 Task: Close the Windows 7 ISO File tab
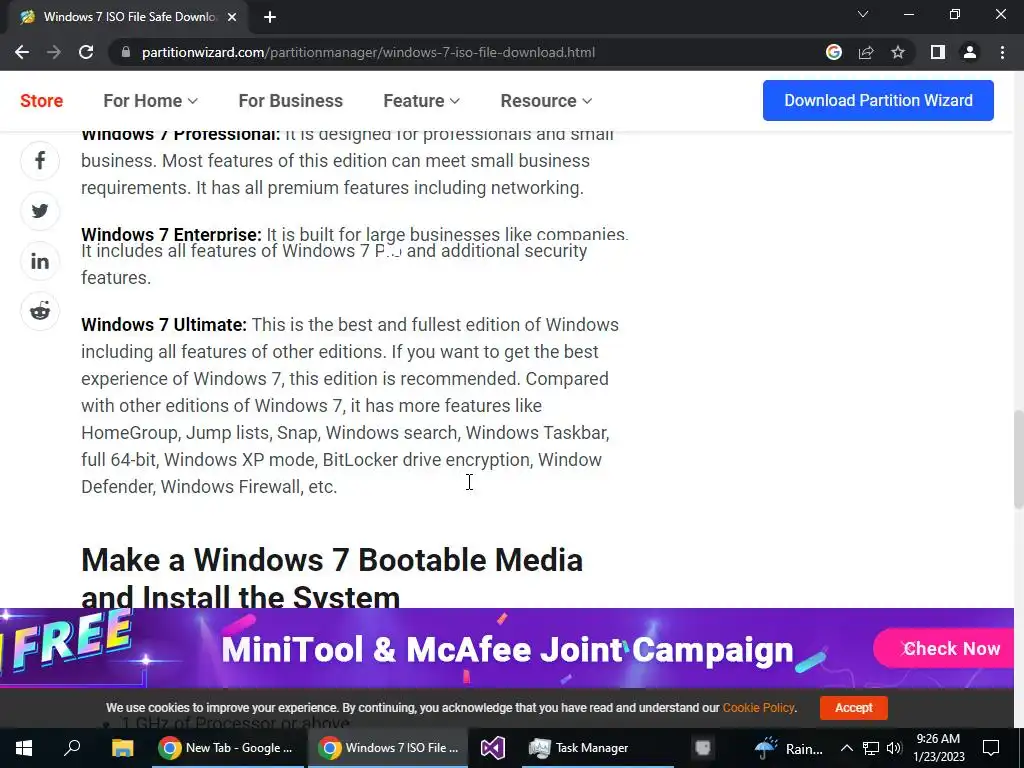point(232,17)
